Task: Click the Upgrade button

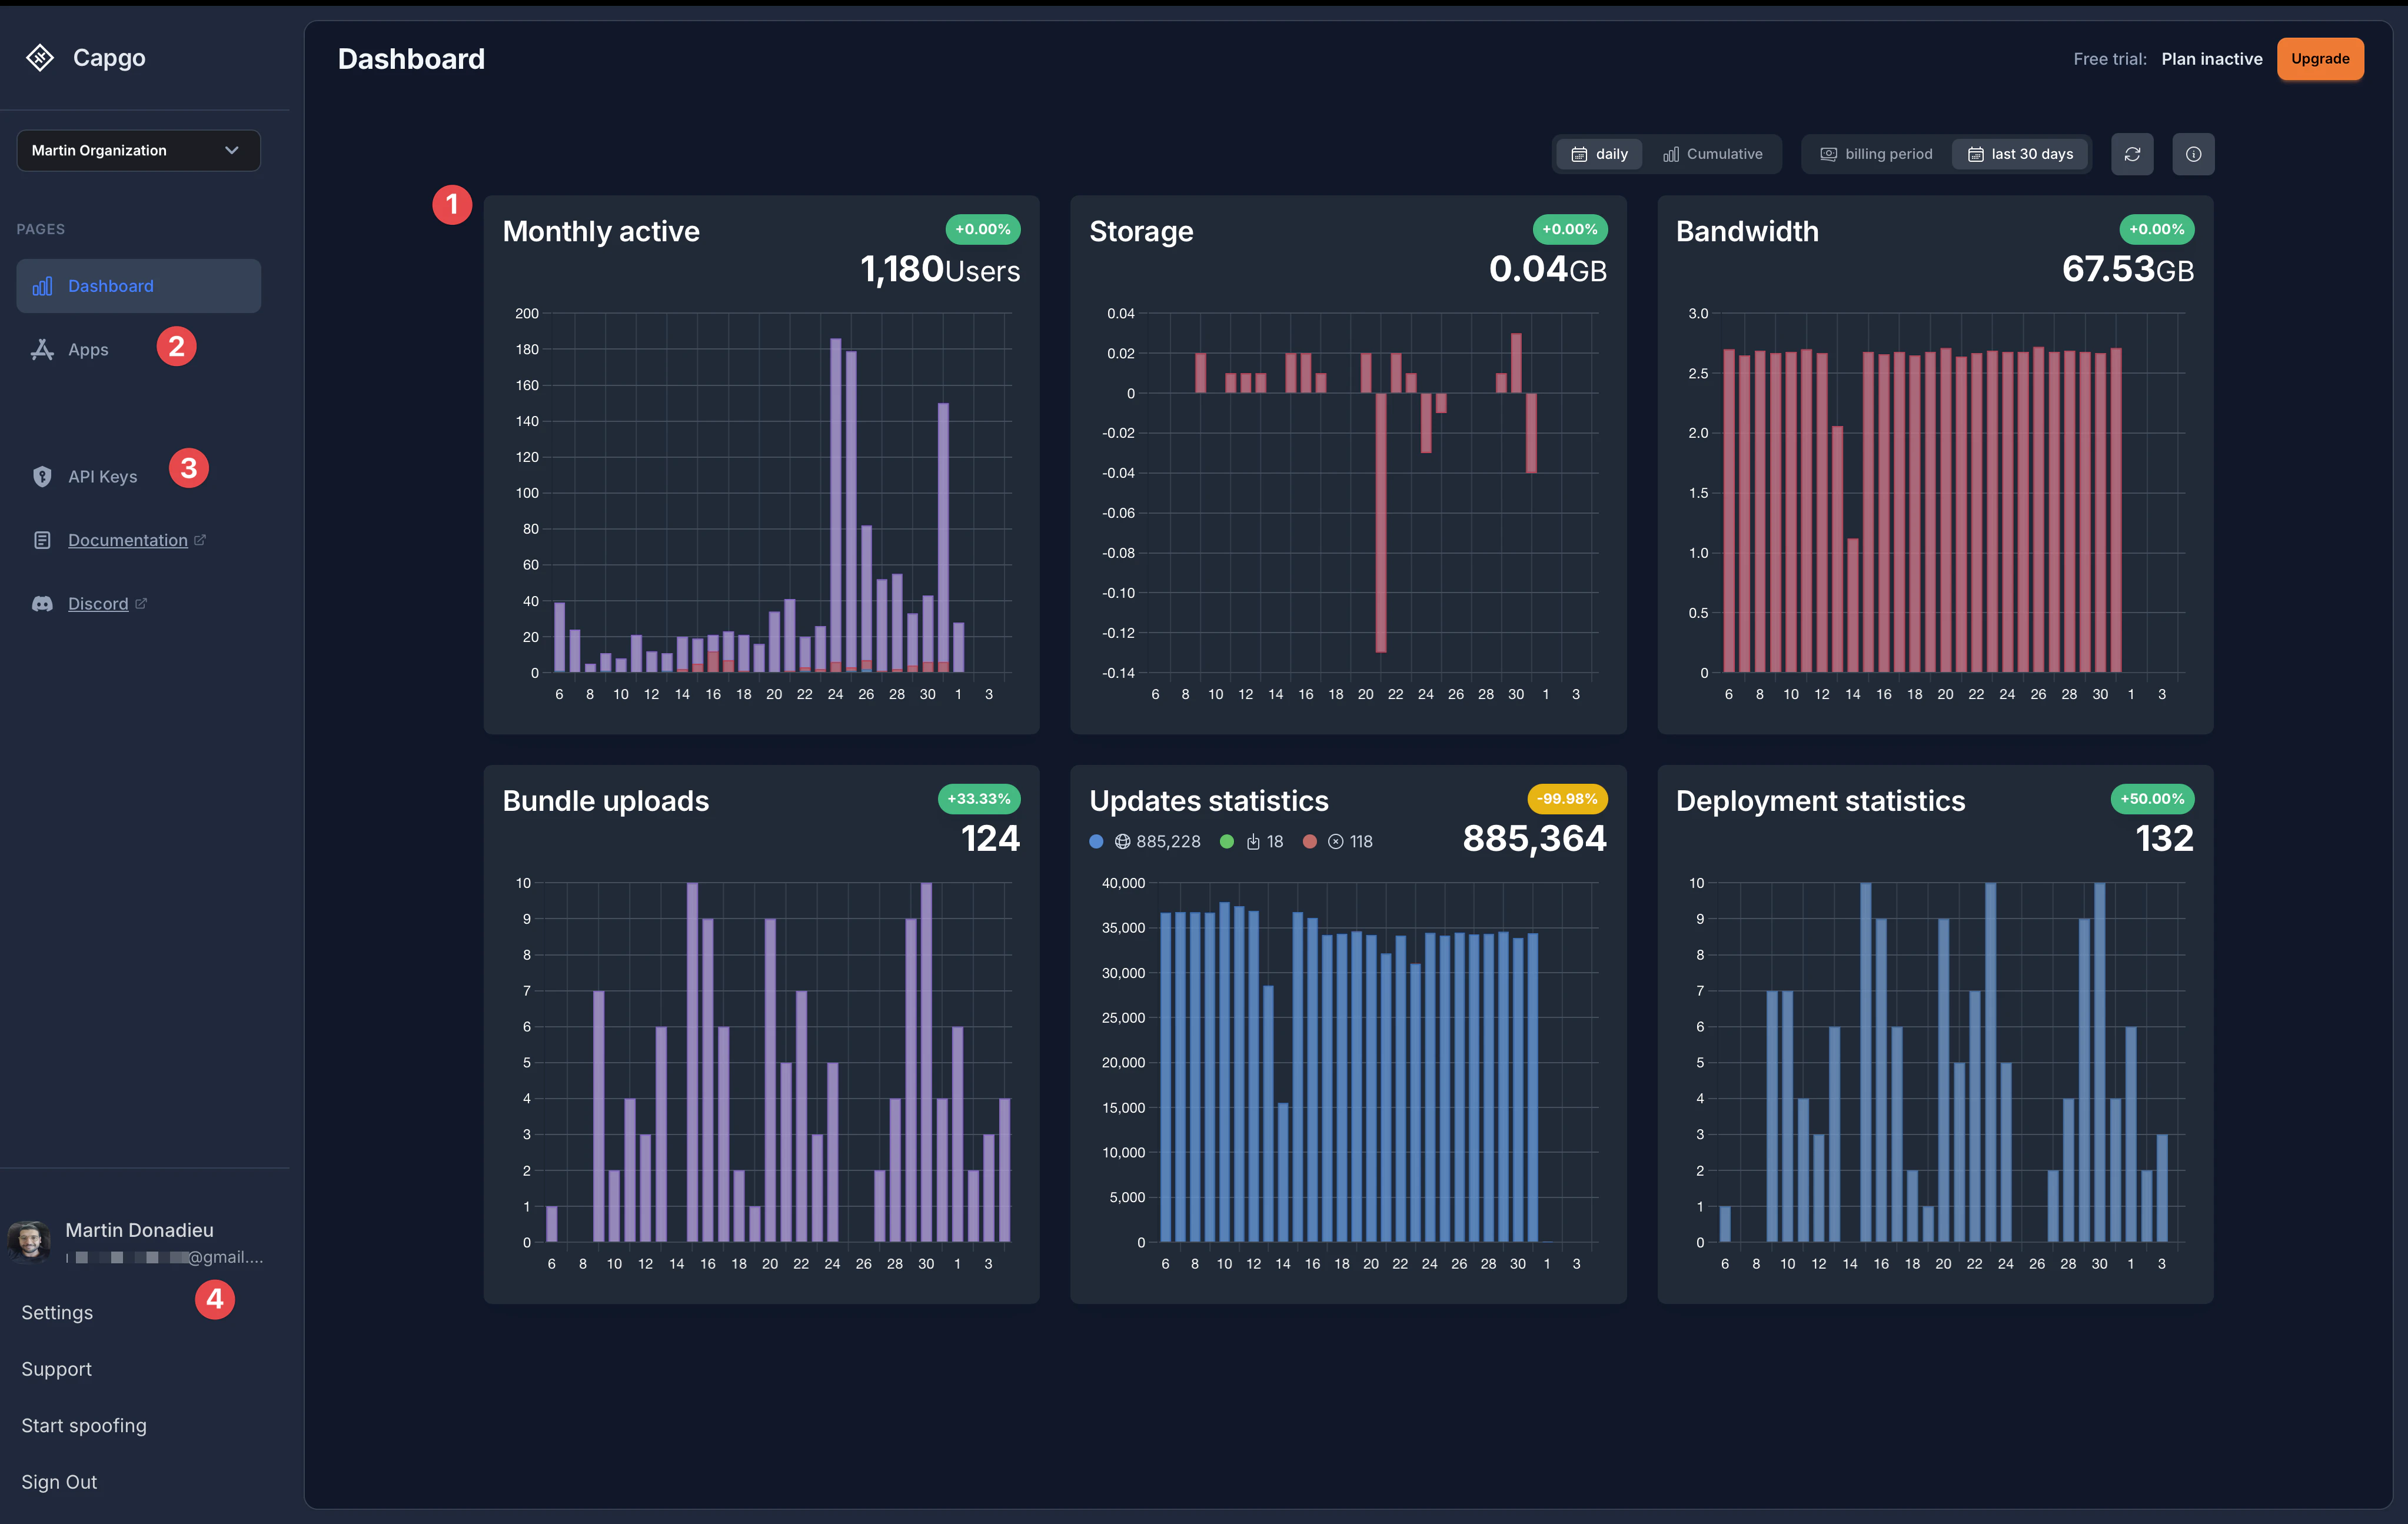Action: coord(2320,58)
